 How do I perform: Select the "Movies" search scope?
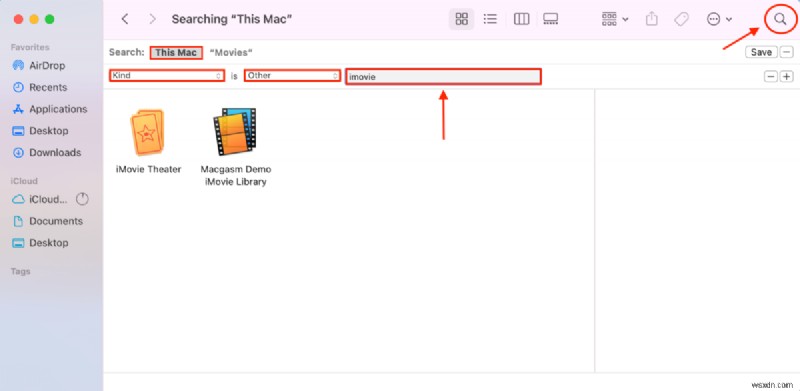[231, 53]
